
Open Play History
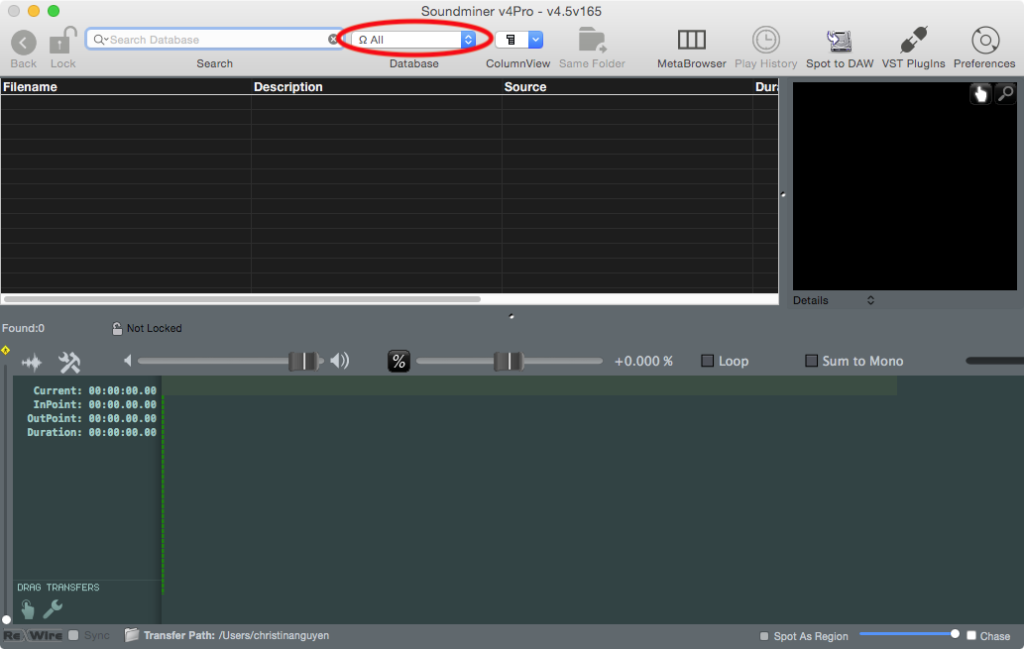coord(765,40)
